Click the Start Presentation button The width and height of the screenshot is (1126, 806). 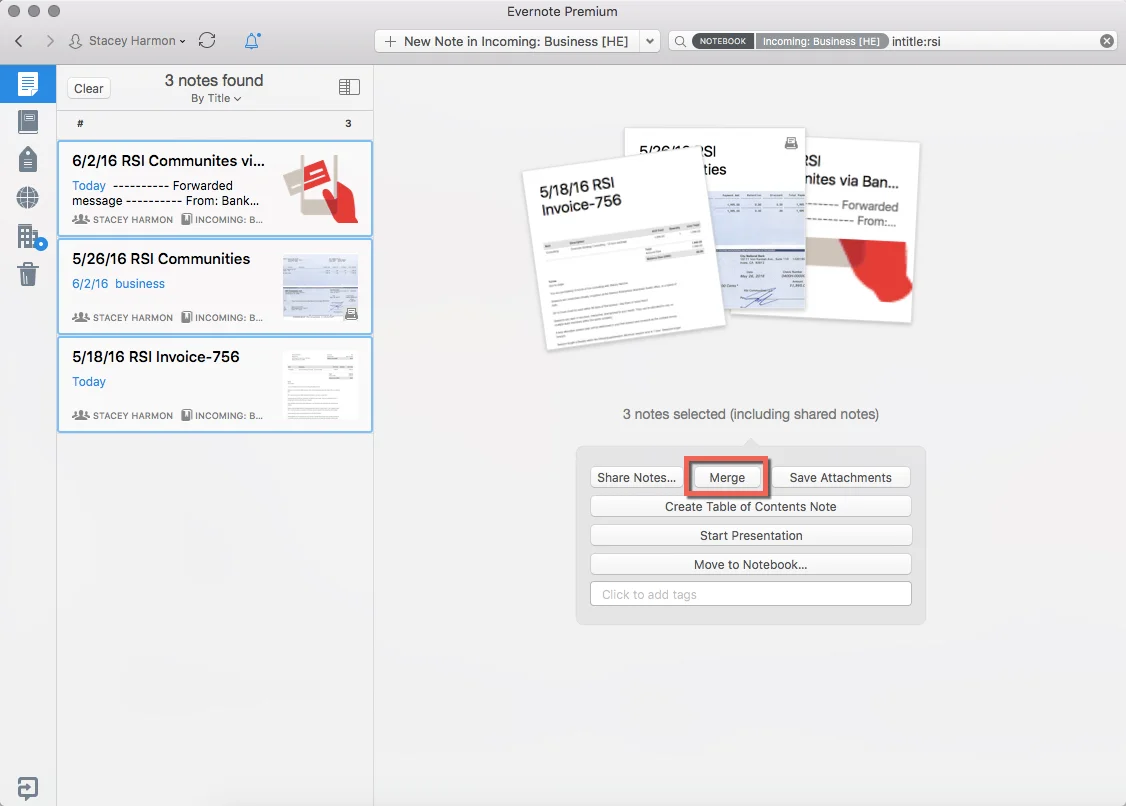click(x=750, y=535)
